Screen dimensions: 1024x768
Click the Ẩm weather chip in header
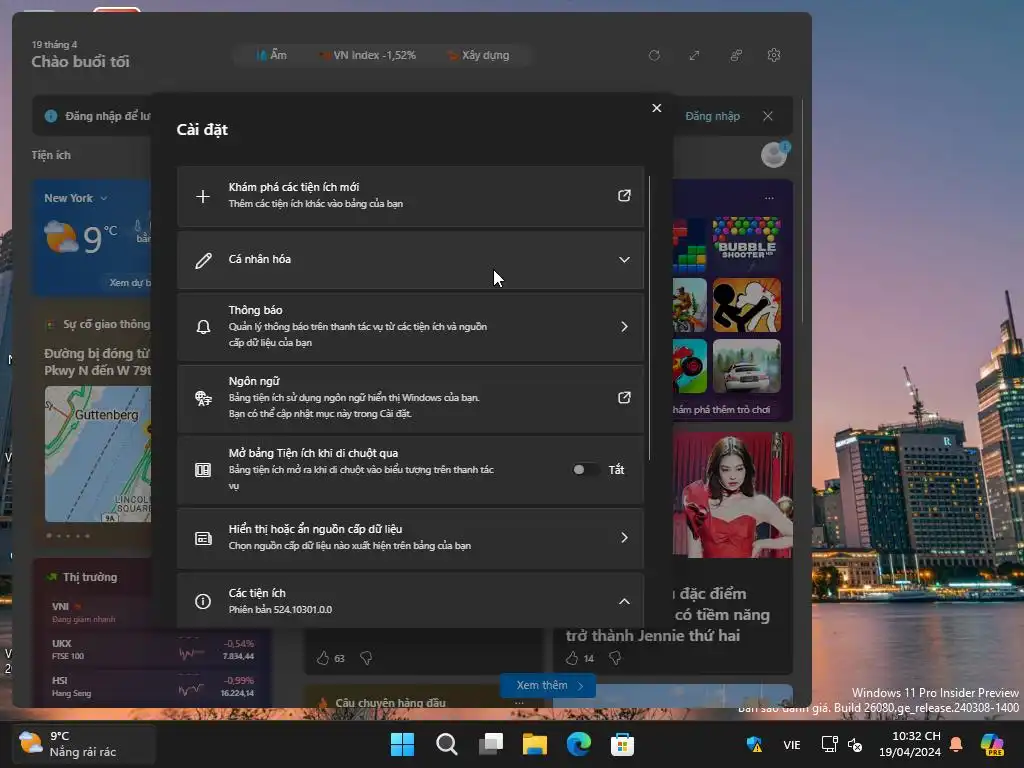[272, 56]
